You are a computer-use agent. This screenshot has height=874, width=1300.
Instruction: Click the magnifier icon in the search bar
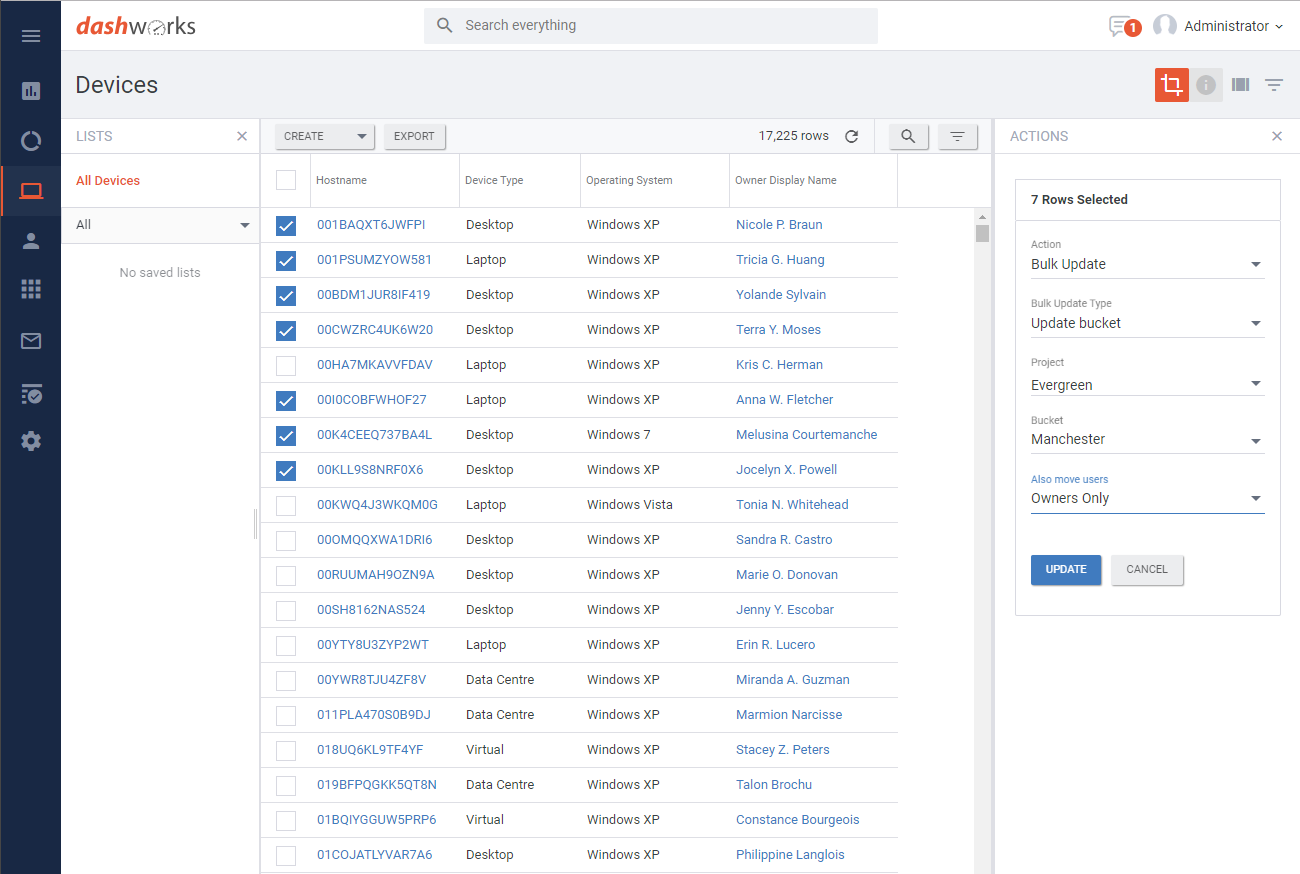[x=445, y=26]
